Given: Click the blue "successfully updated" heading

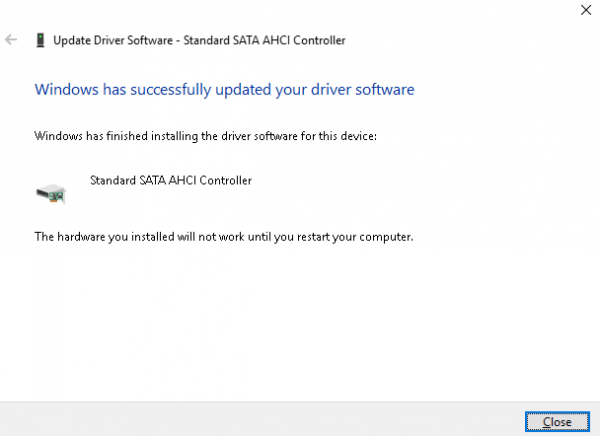Looking at the screenshot, I should coord(224,89).
